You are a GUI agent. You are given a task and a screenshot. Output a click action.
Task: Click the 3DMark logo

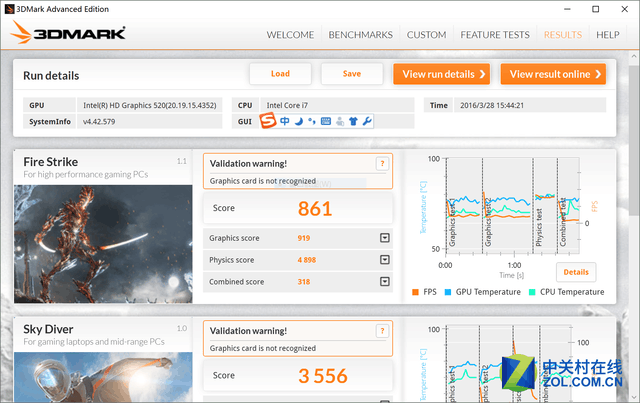click(68, 32)
